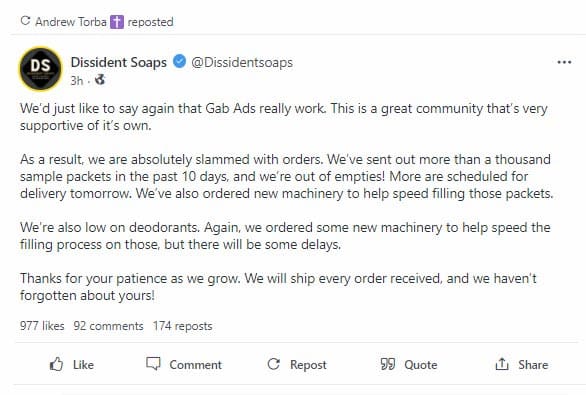The width and height of the screenshot is (586, 395).
Task: Open Andrew Torba's profile from repost header
Action: (x=71, y=22)
